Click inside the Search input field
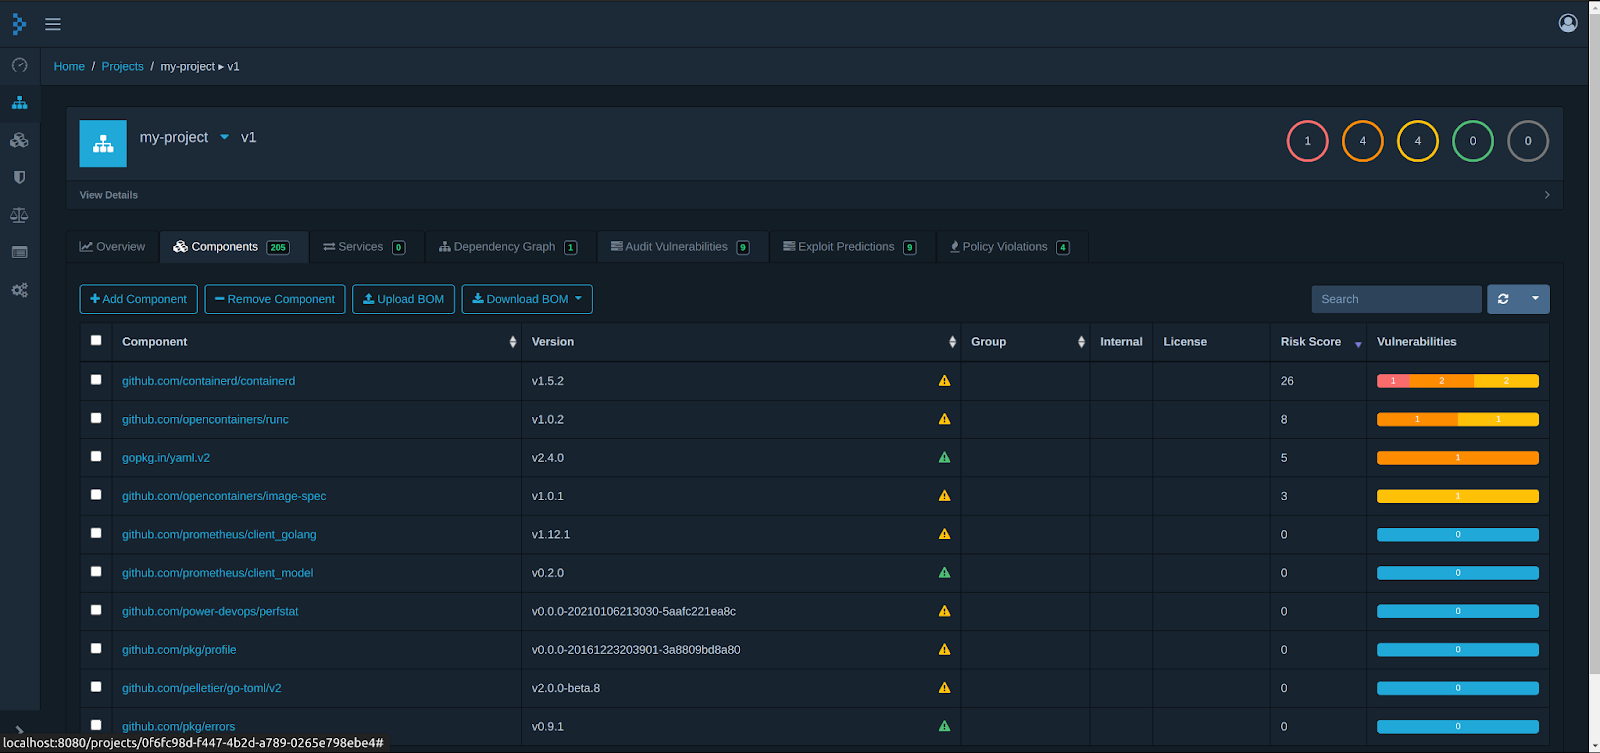This screenshot has height=753, width=1600. [1395, 299]
